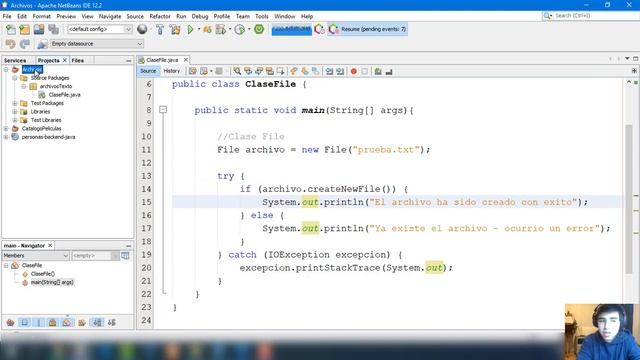
Task: Click the Profile Project clock icon
Action: 240,29
